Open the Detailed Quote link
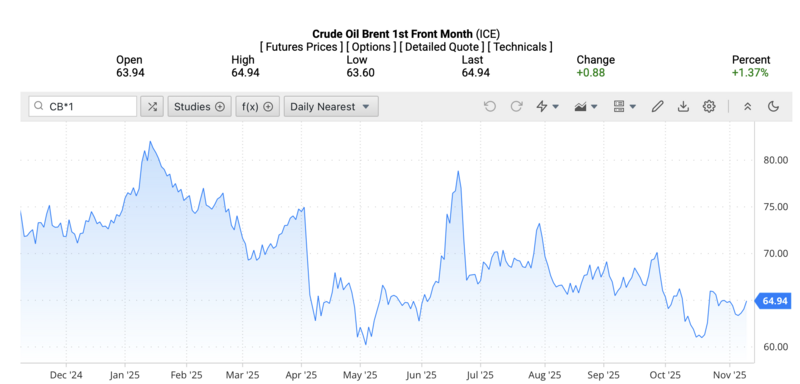 (442, 47)
